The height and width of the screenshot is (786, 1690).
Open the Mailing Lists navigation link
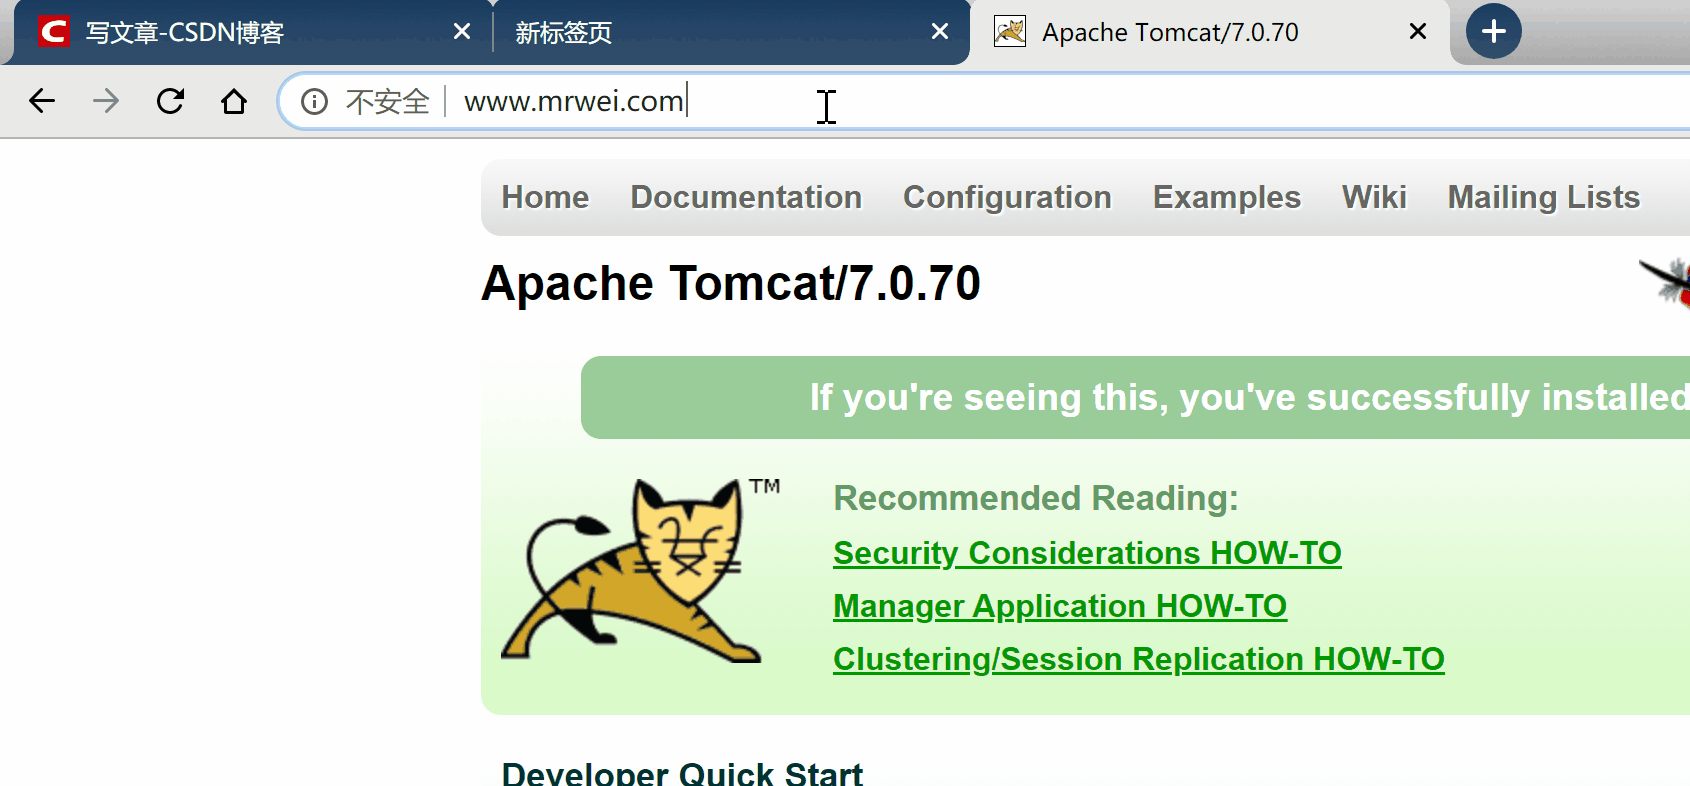[1544, 198]
